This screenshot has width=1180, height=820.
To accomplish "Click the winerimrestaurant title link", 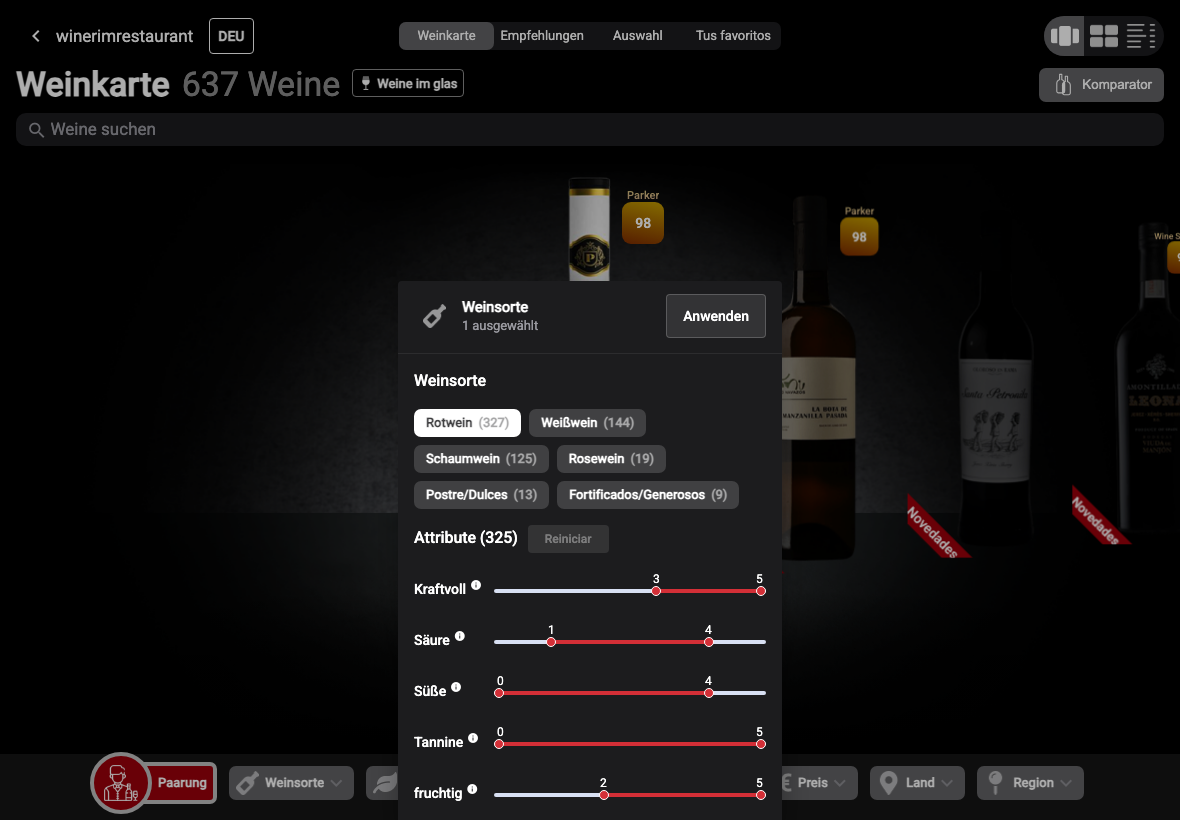I will tap(124, 36).
